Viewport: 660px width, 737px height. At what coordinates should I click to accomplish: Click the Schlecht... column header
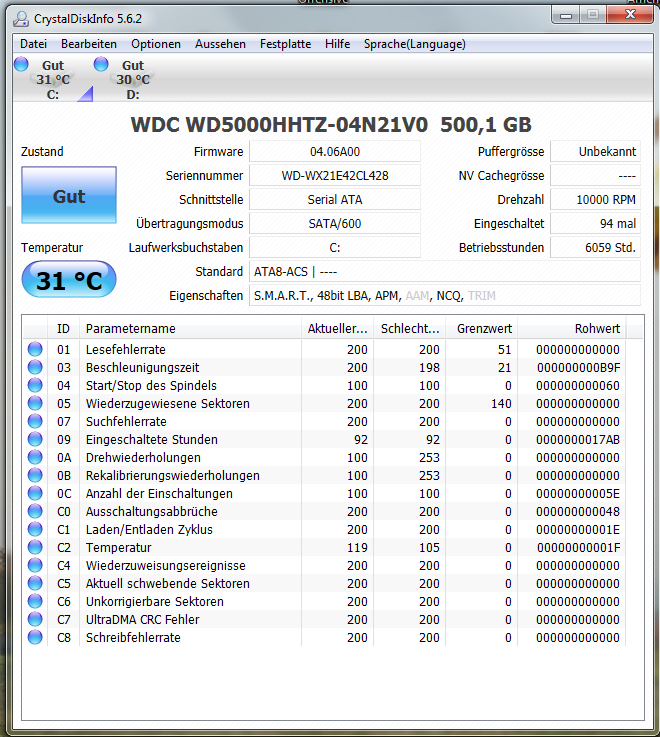pos(409,329)
